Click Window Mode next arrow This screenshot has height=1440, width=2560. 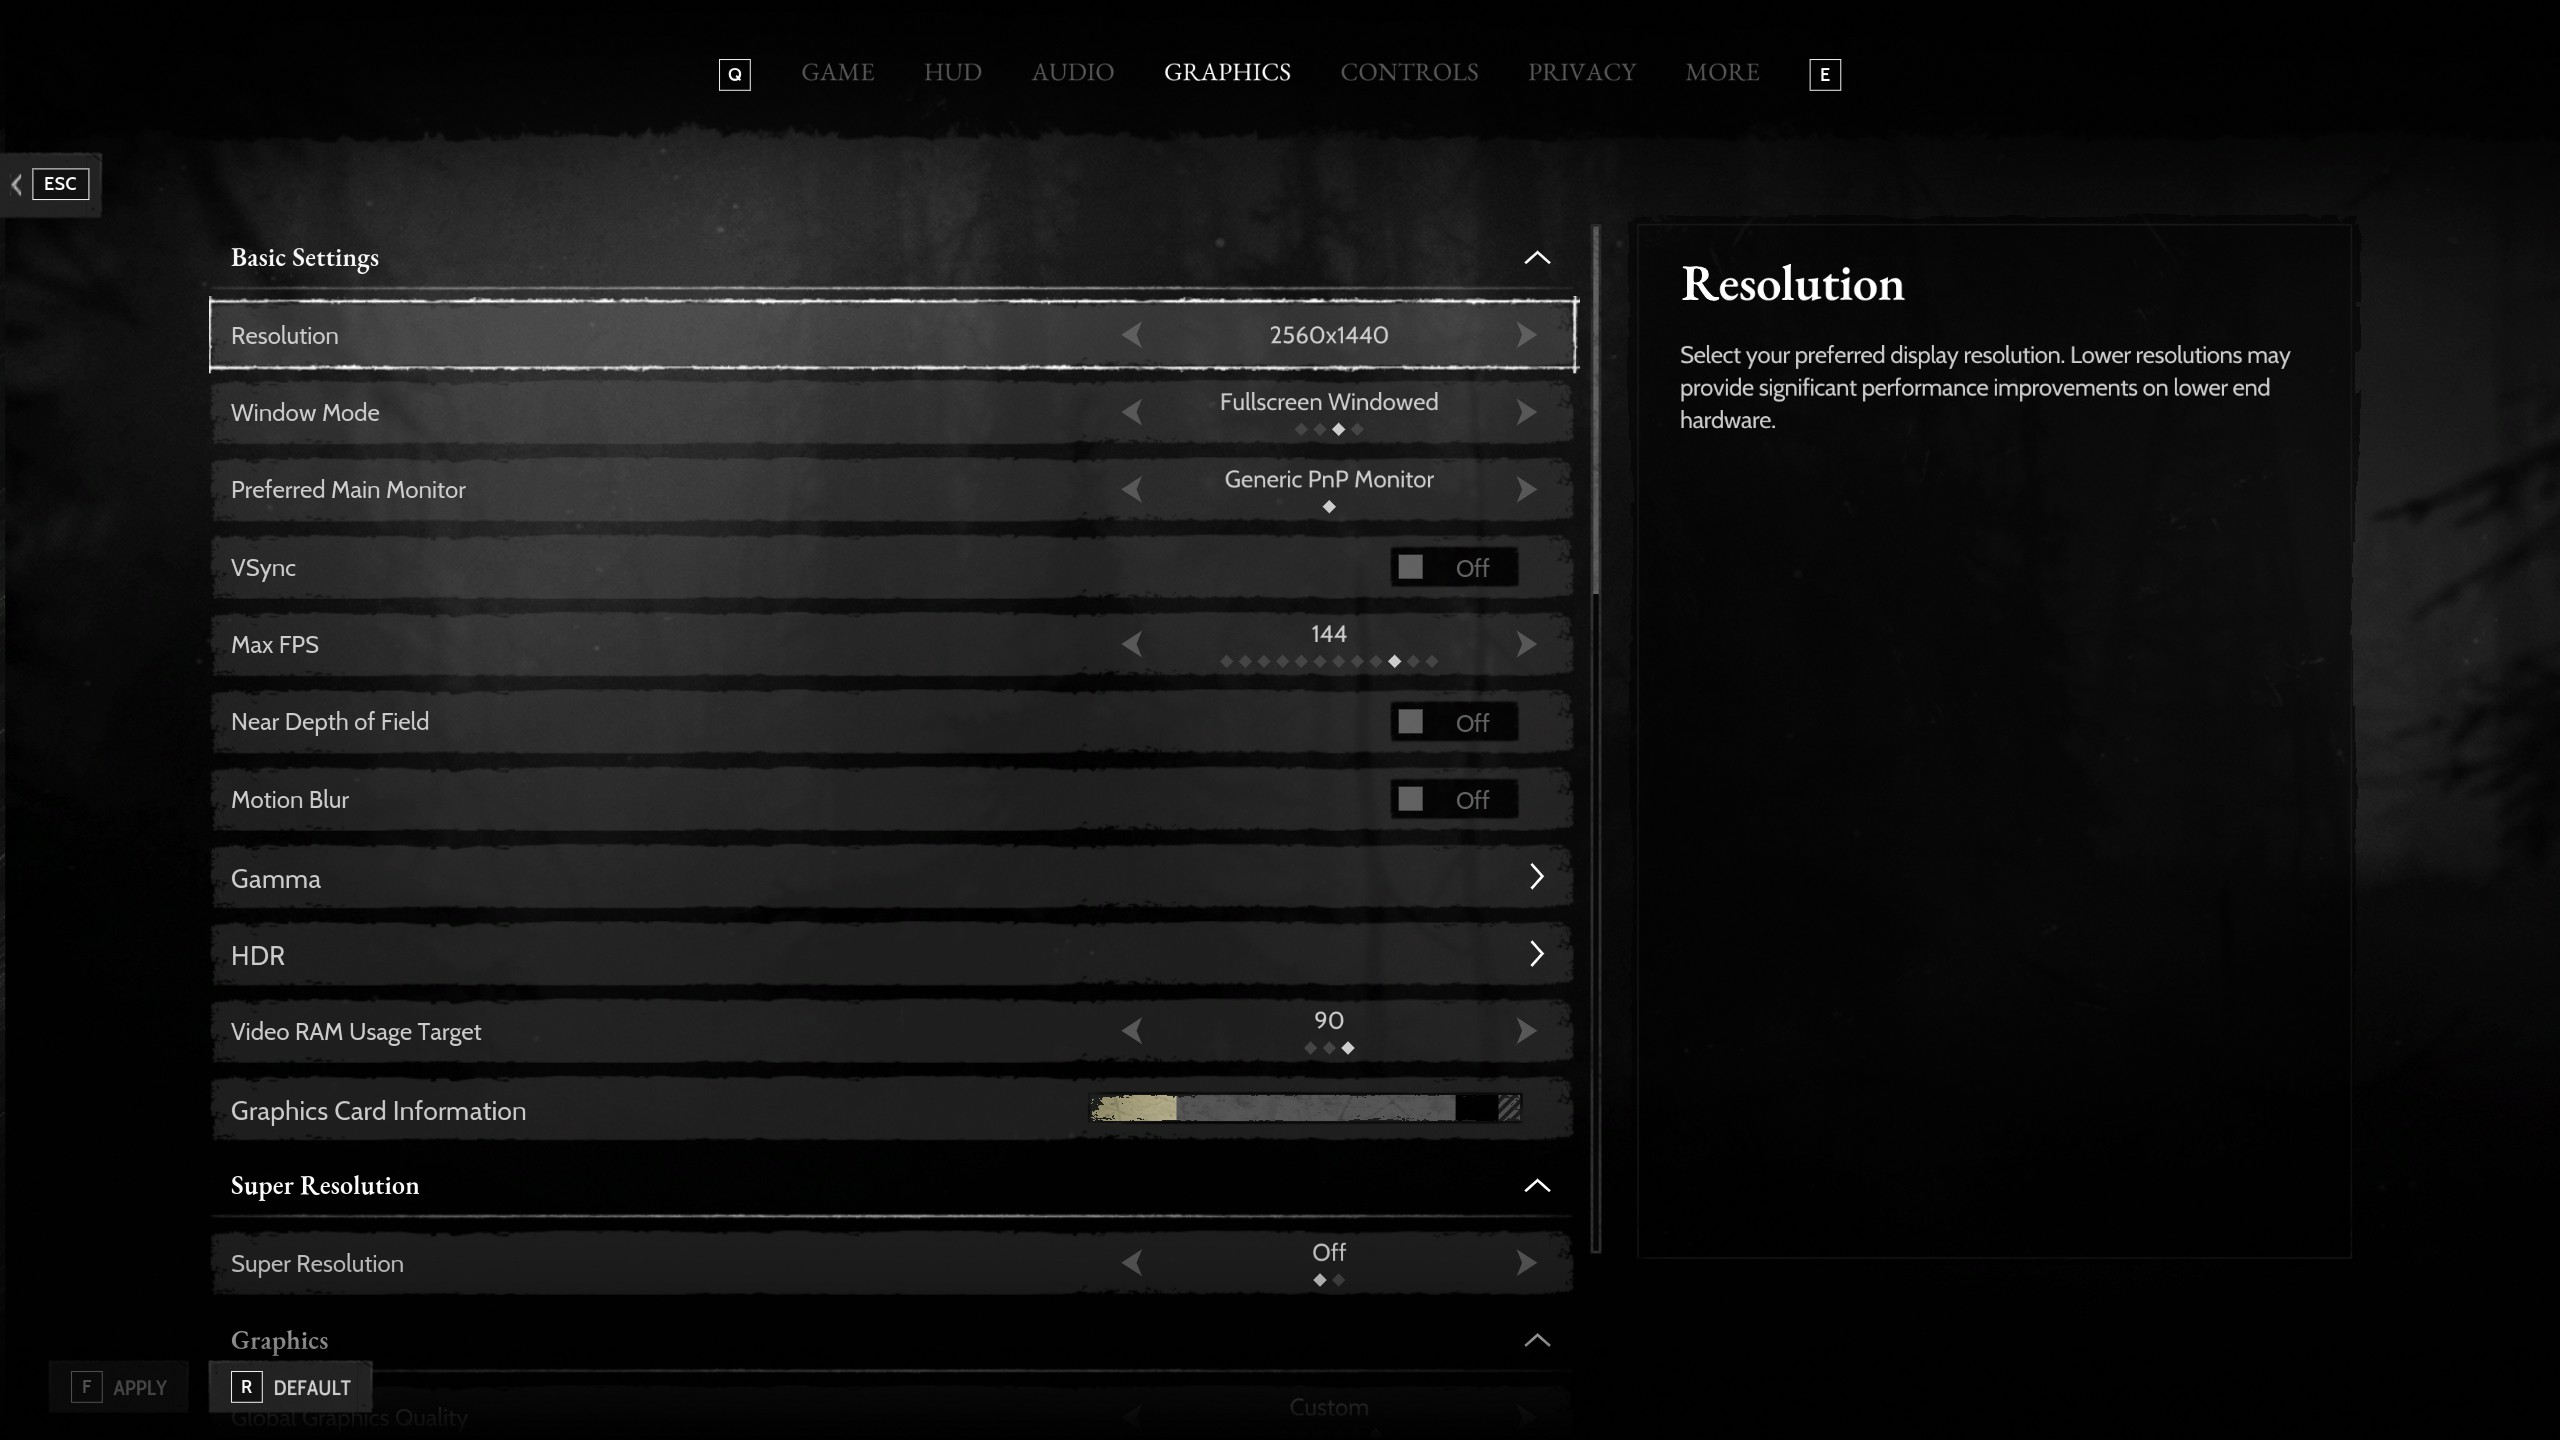(x=1526, y=412)
